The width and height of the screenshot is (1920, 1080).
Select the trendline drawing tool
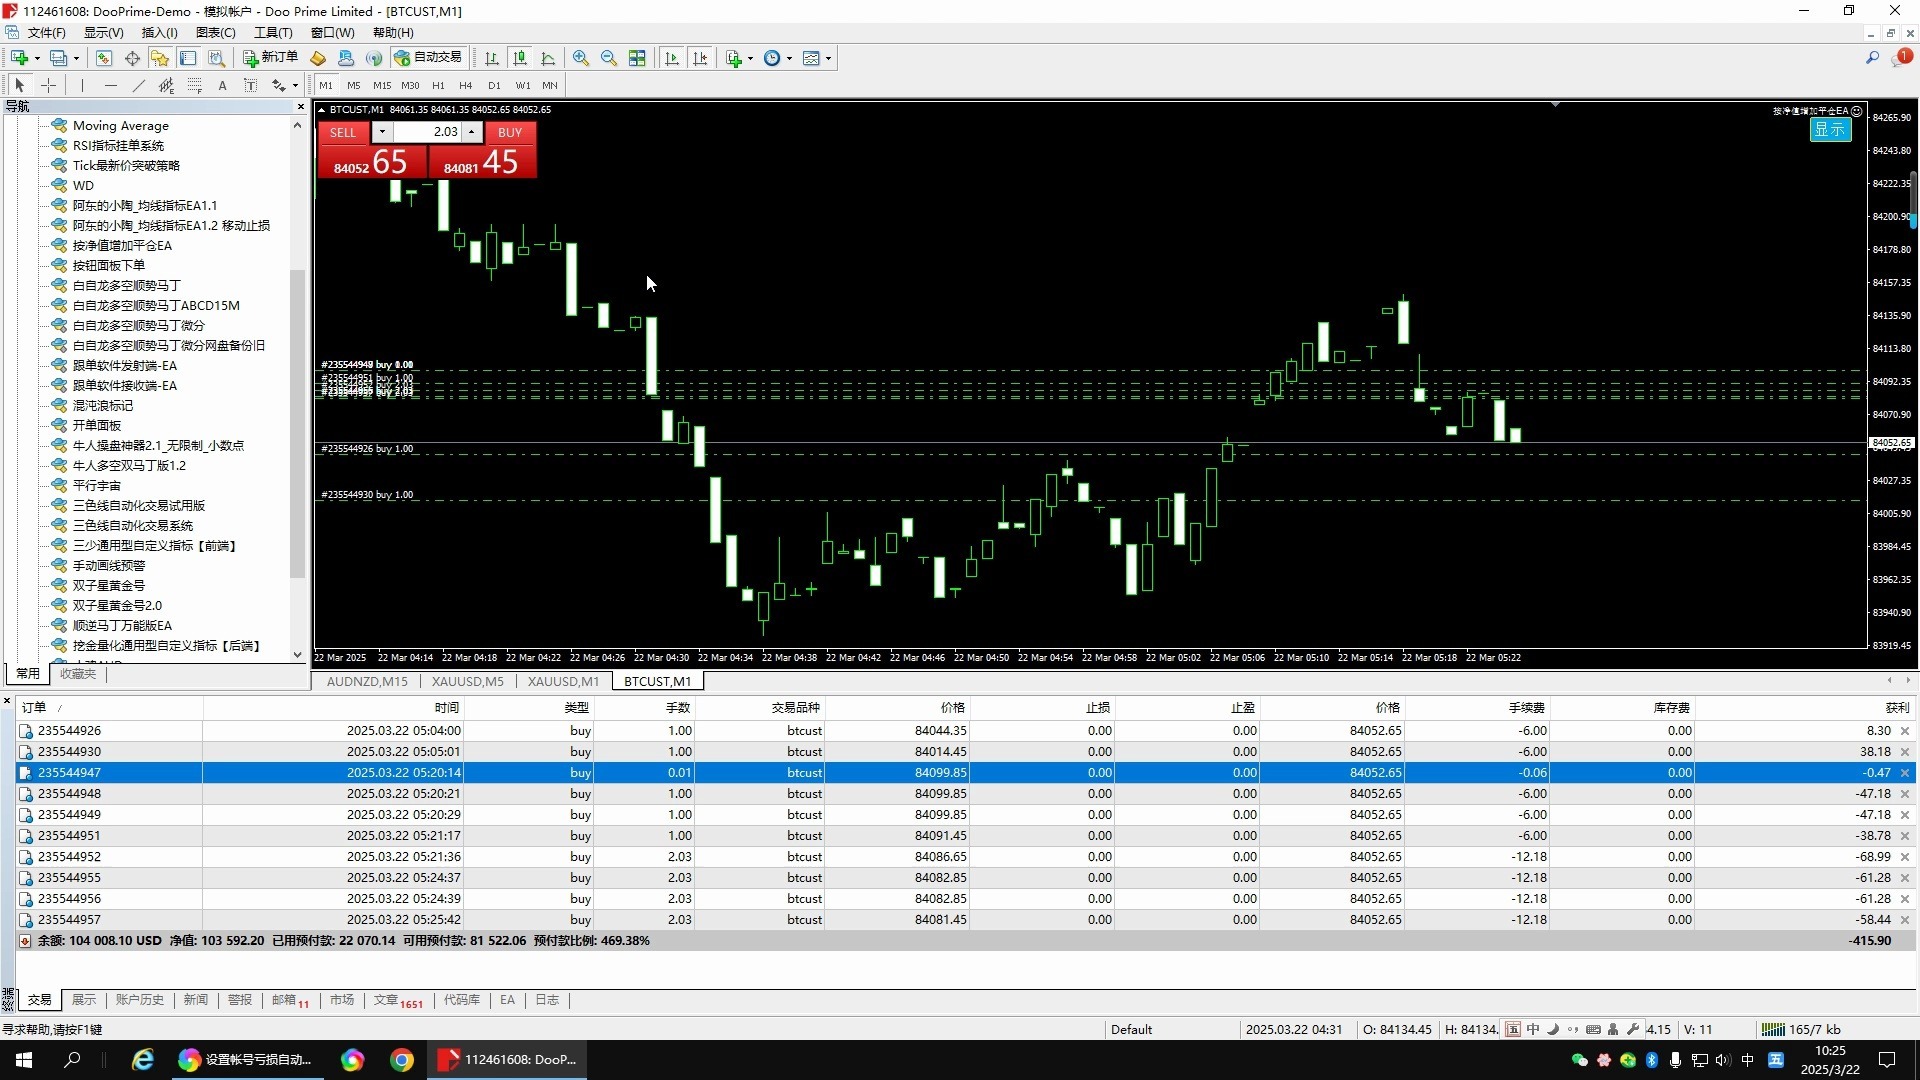(139, 86)
